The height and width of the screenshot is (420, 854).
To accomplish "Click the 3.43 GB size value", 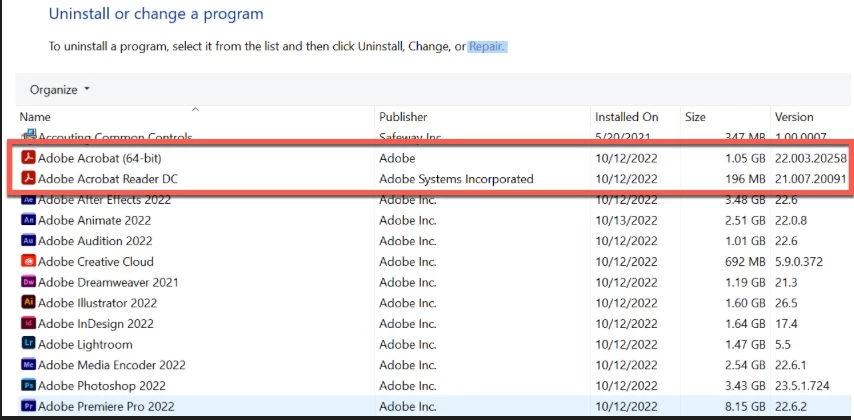I will (x=743, y=386).
